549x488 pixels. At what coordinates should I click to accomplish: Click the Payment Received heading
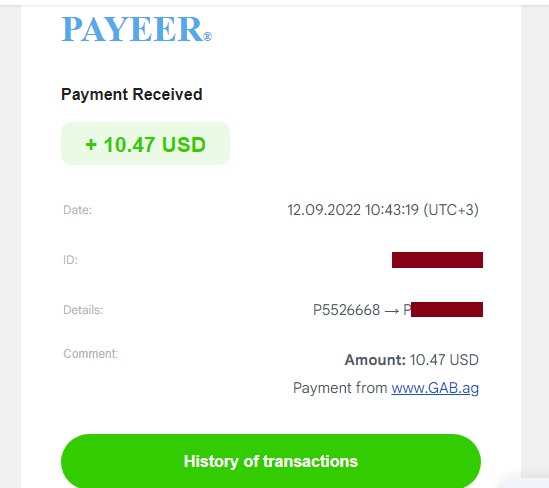coord(132,94)
